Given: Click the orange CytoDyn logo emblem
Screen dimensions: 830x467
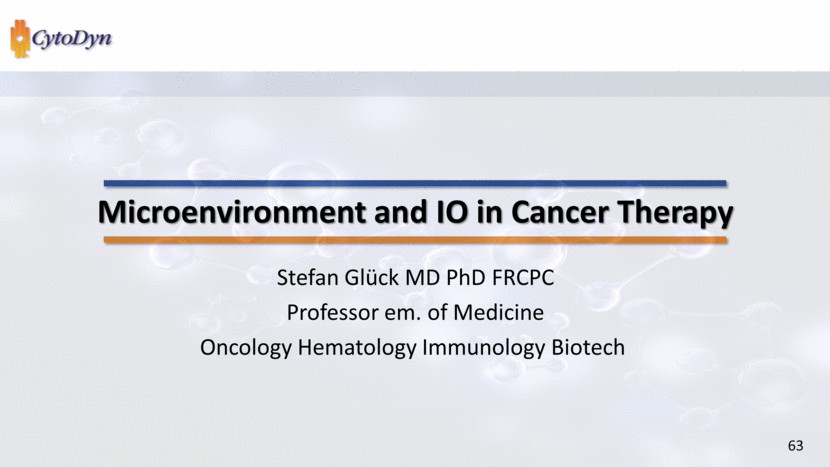Looking at the screenshot, I should (x=20, y=39).
